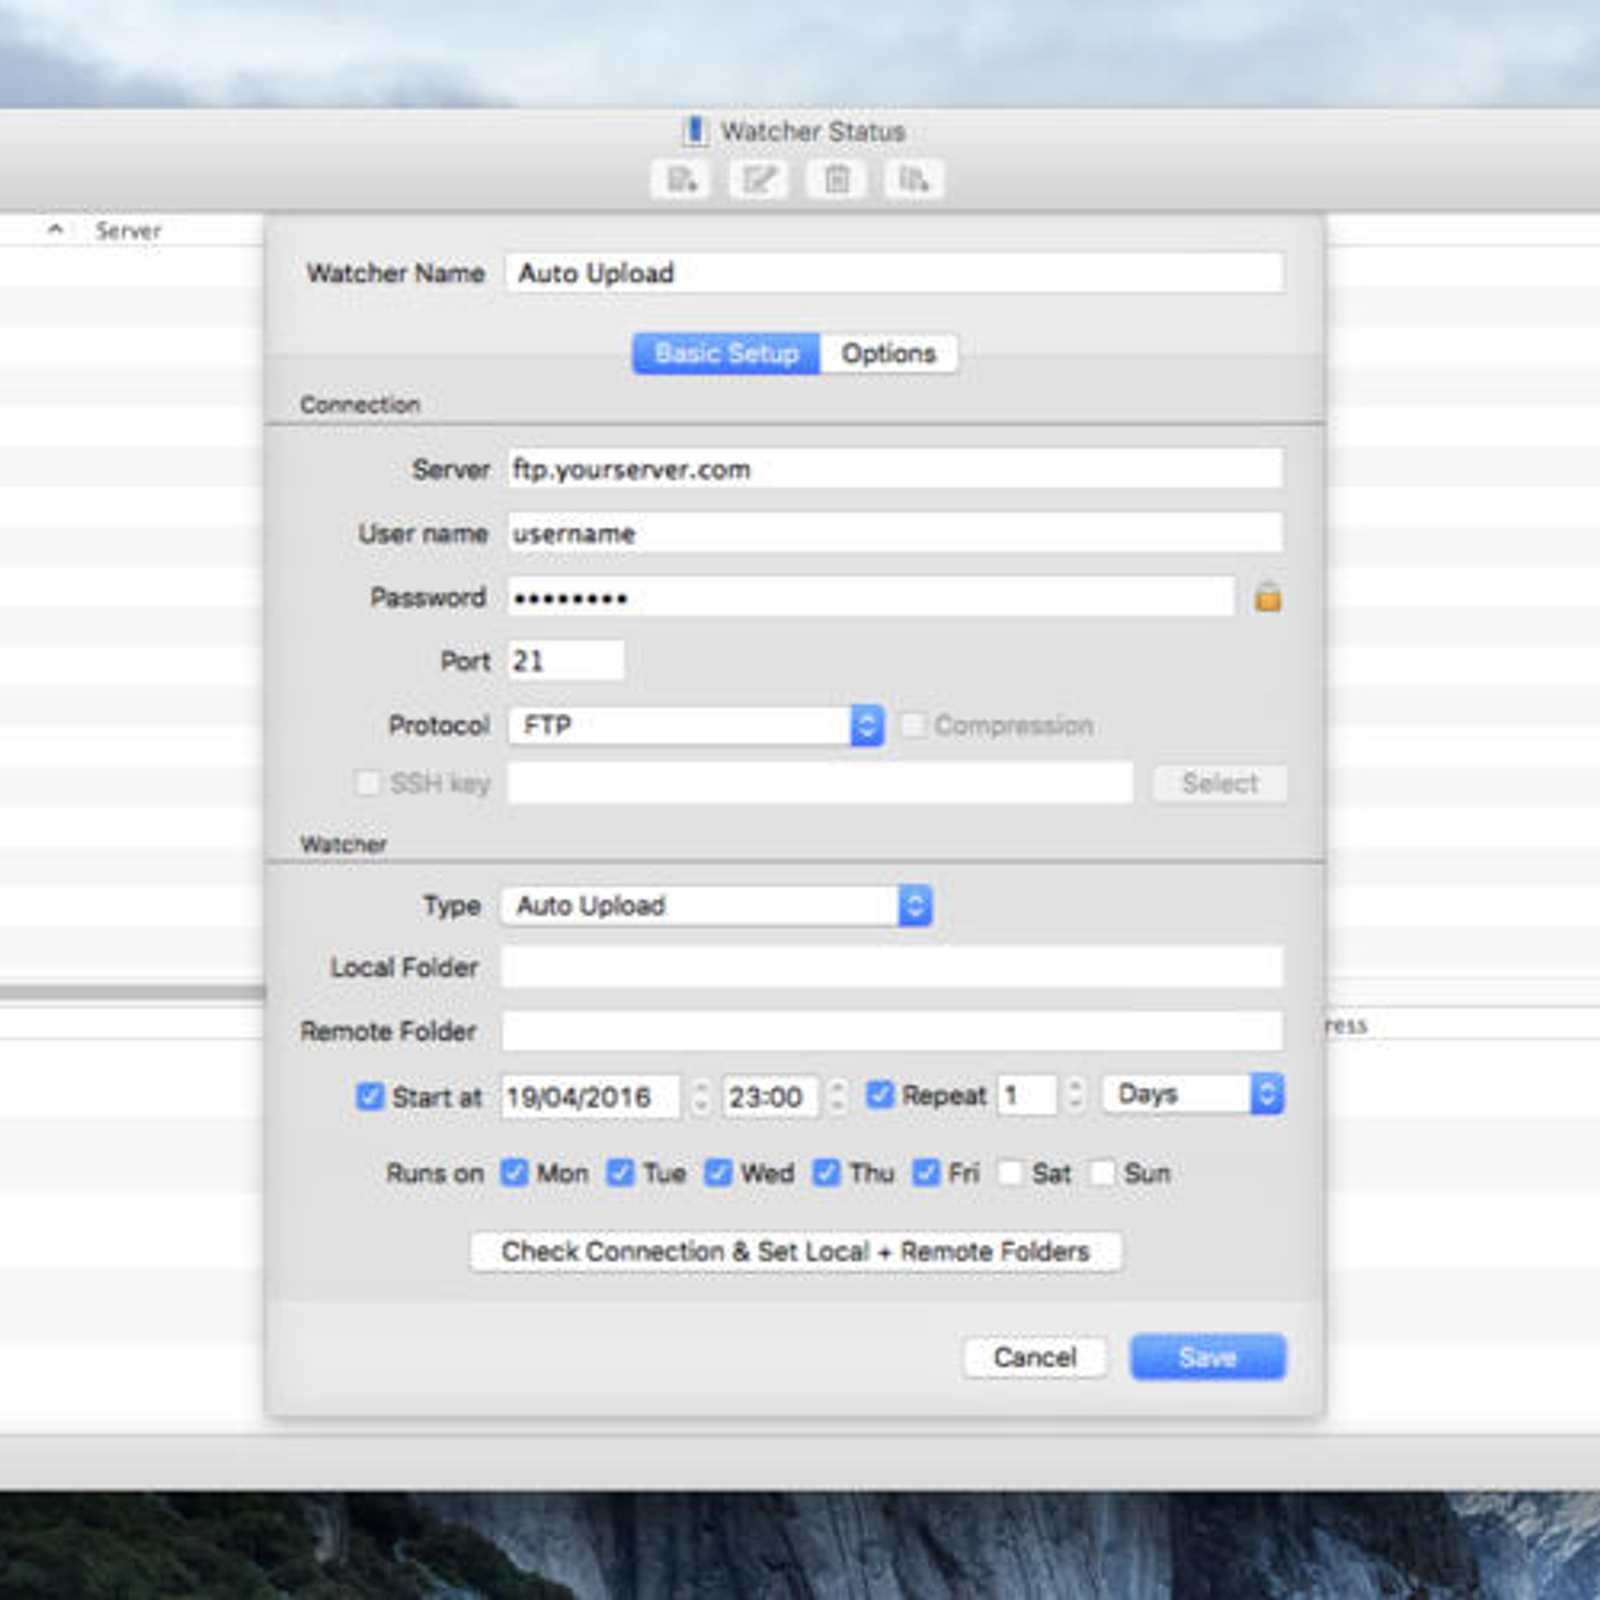The width and height of the screenshot is (1600, 1600).
Task: Click the start date stepper
Action: [x=701, y=1096]
